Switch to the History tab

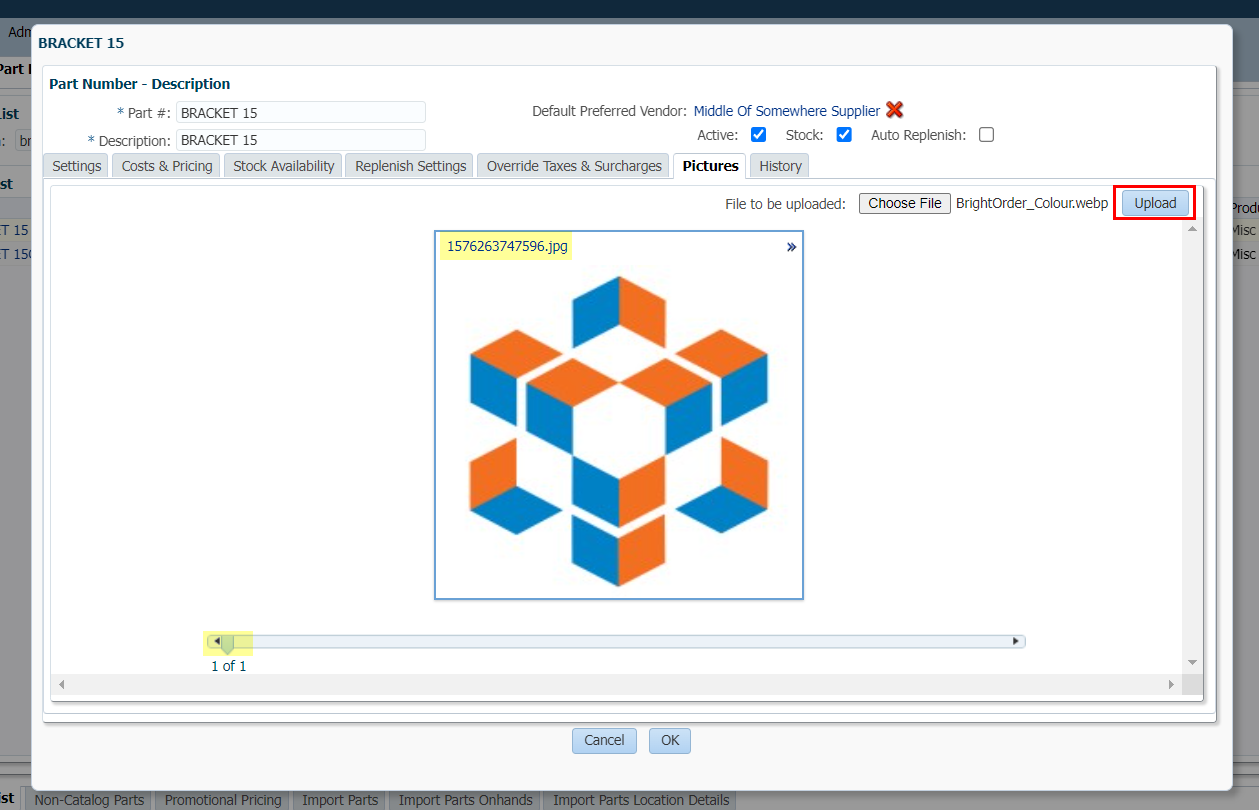[x=780, y=166]
